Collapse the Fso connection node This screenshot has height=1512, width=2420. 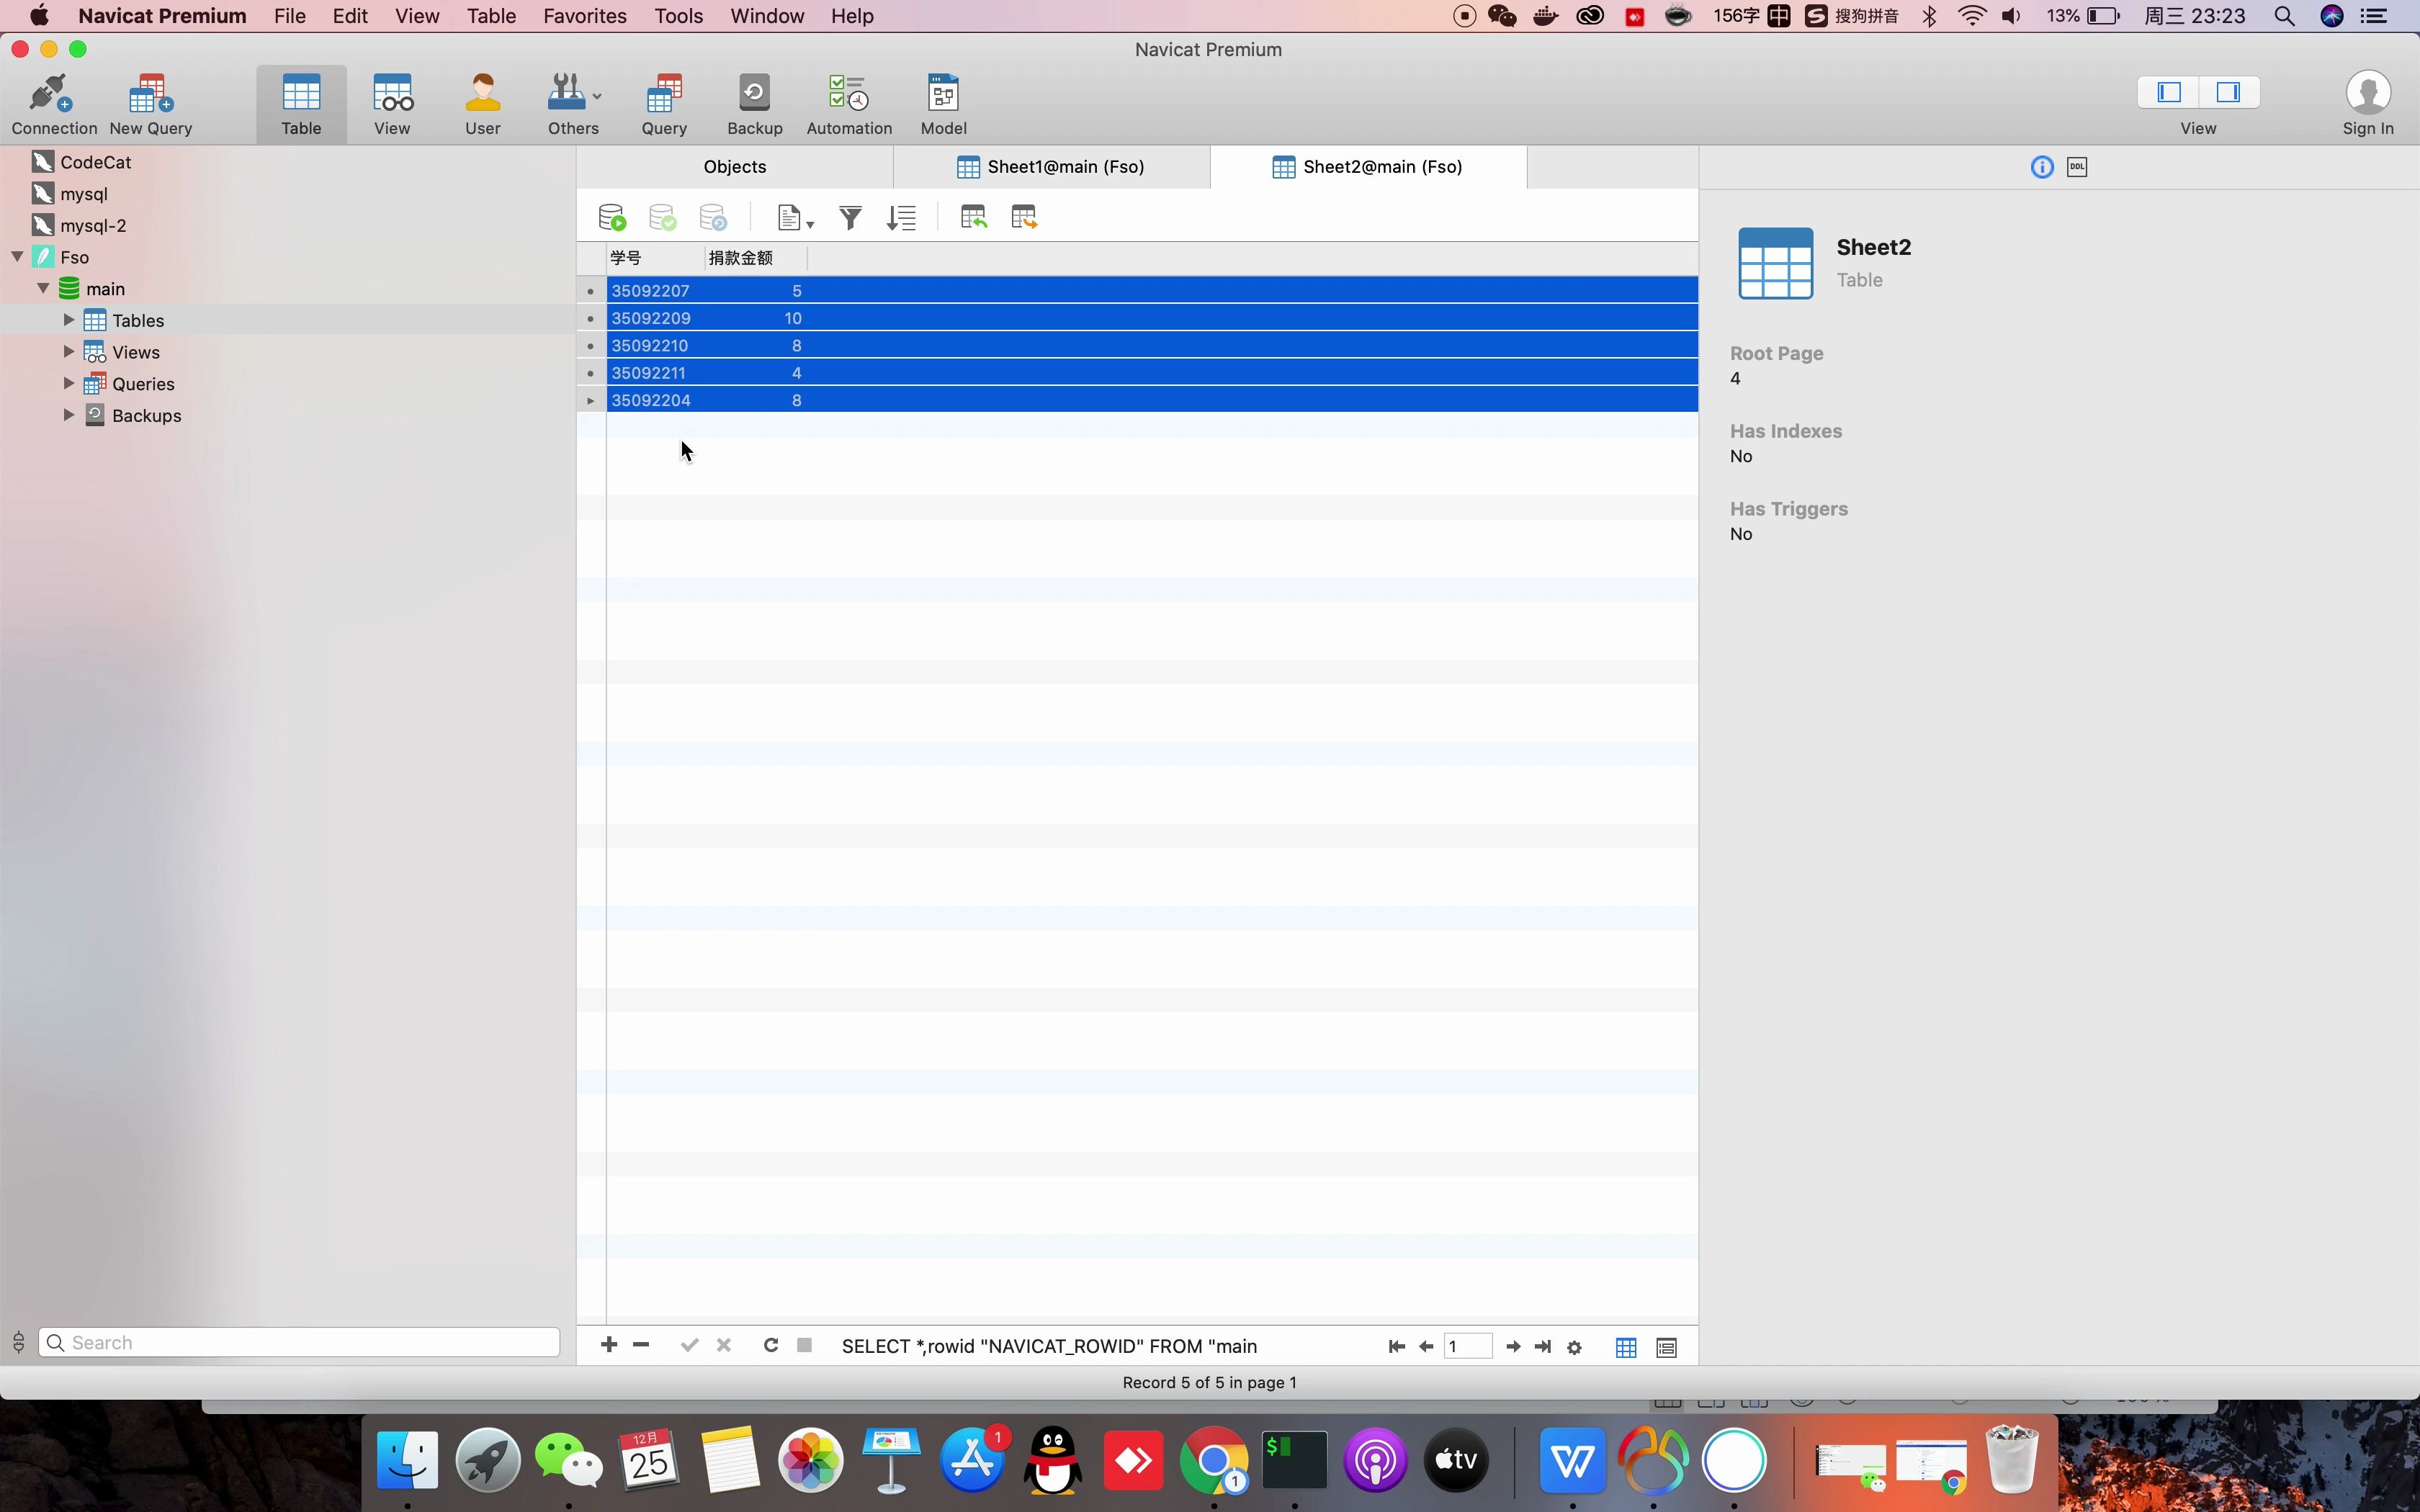(x=17, y=257)
